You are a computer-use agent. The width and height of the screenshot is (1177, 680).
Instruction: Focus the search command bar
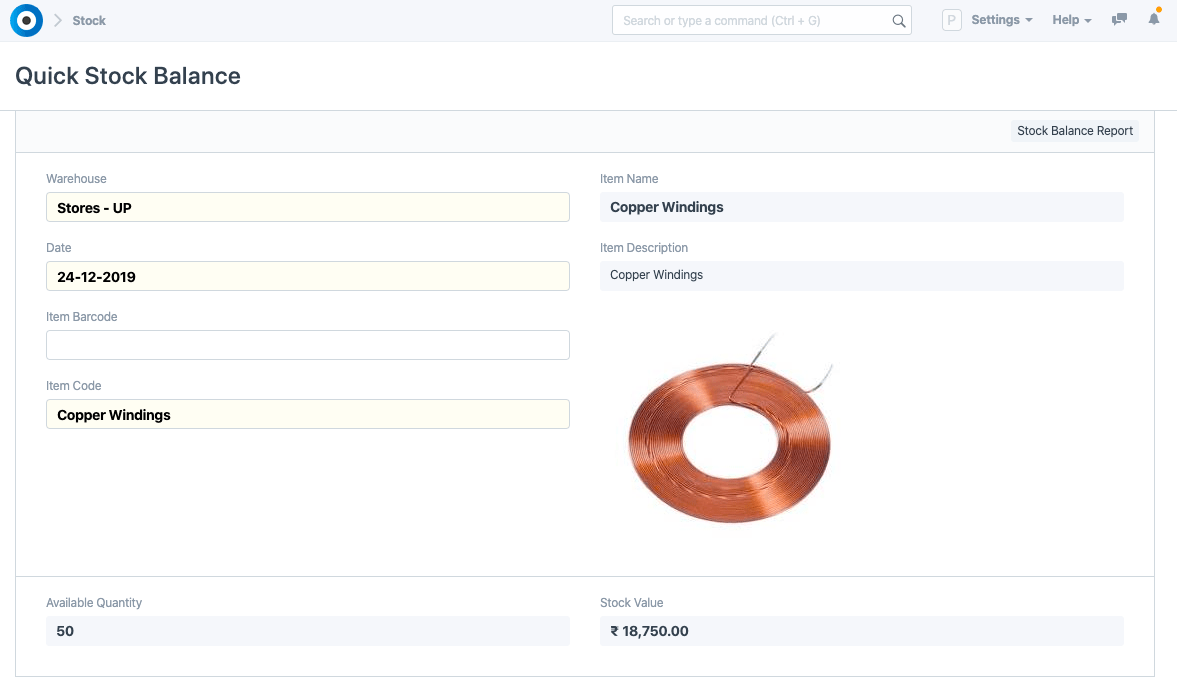click(750, 21)
